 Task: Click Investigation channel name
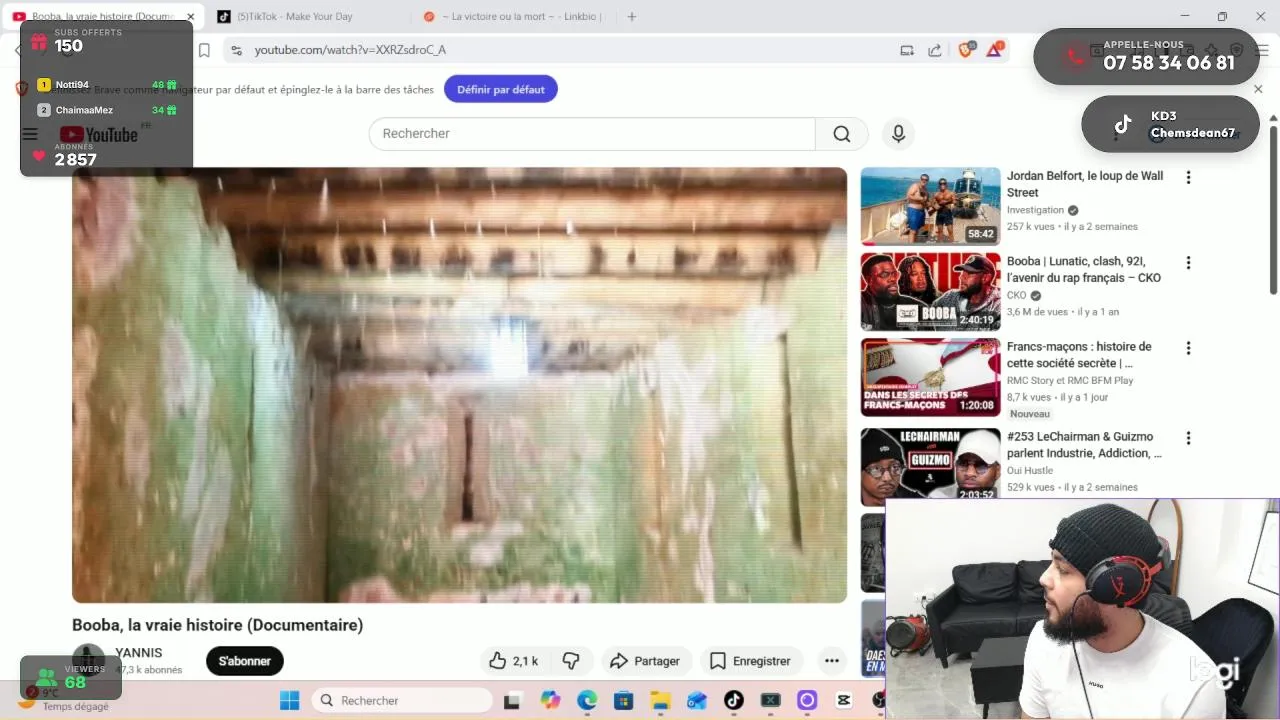1035,210
